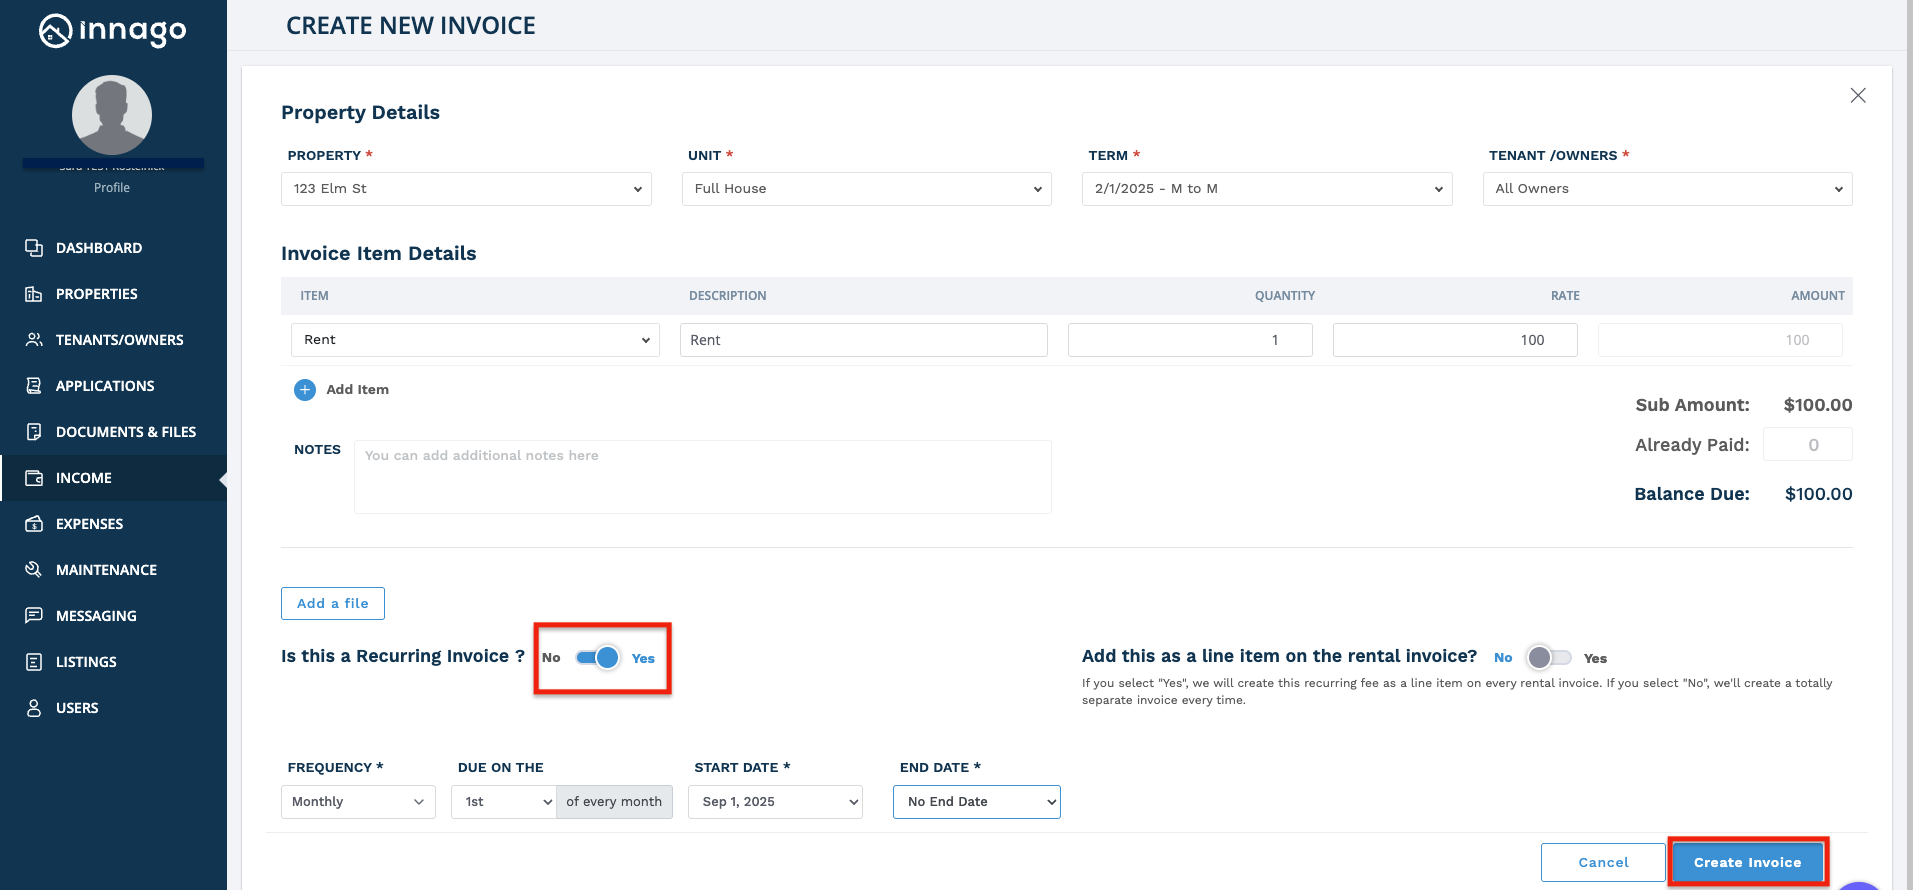Go to Expenses in the sidebar

[x=89, y=524]
